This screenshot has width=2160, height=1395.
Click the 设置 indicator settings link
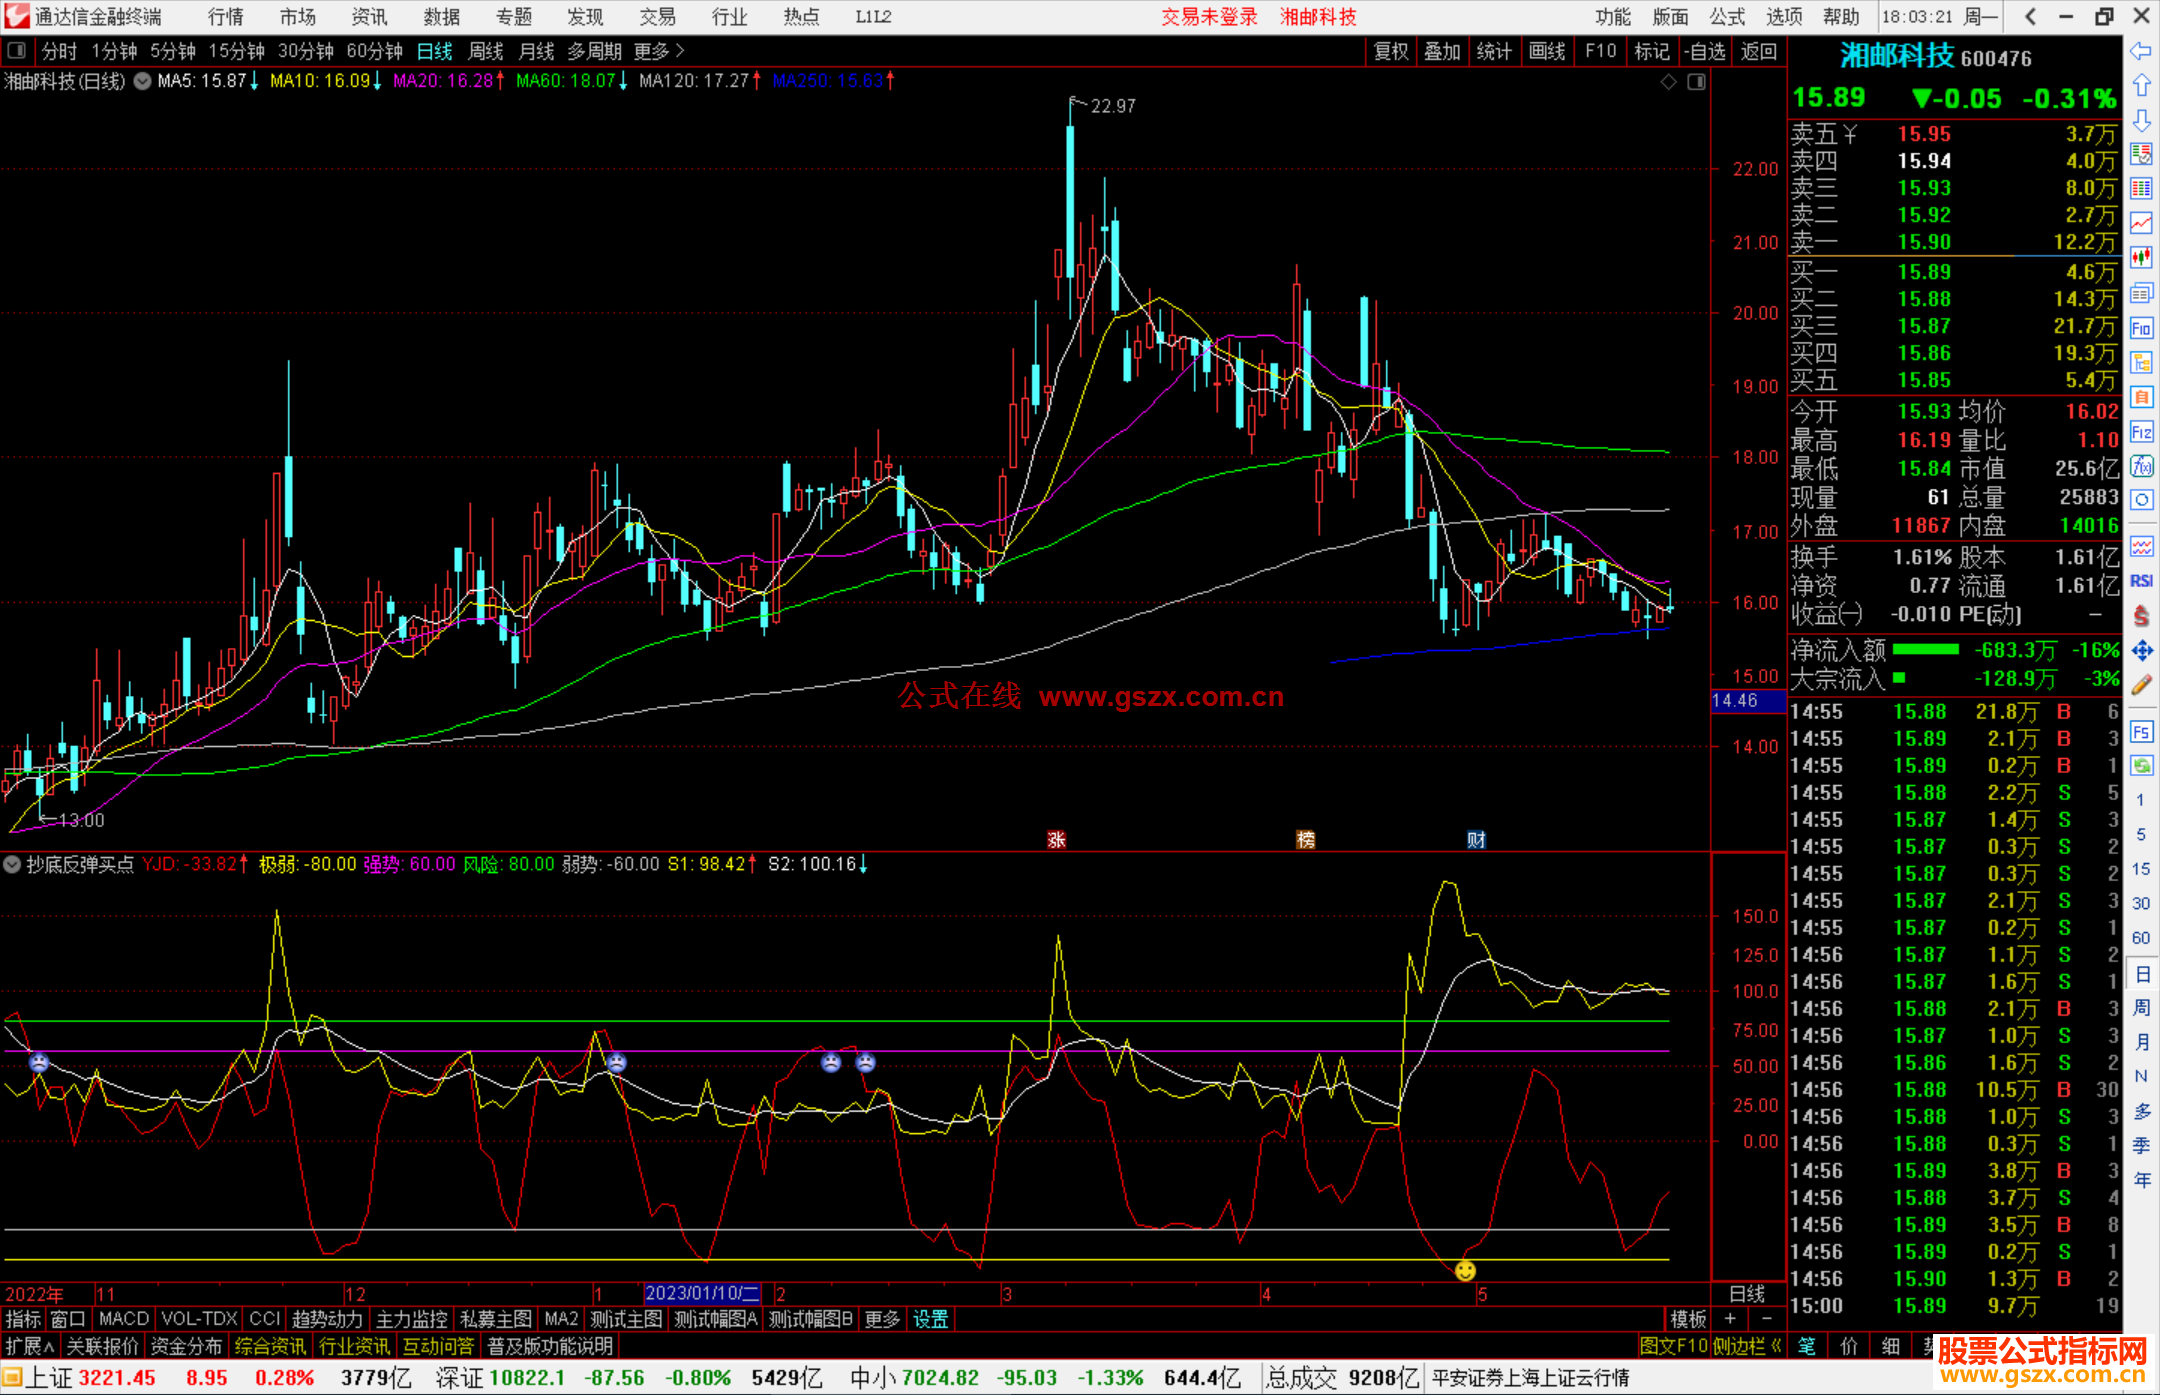930,1319
